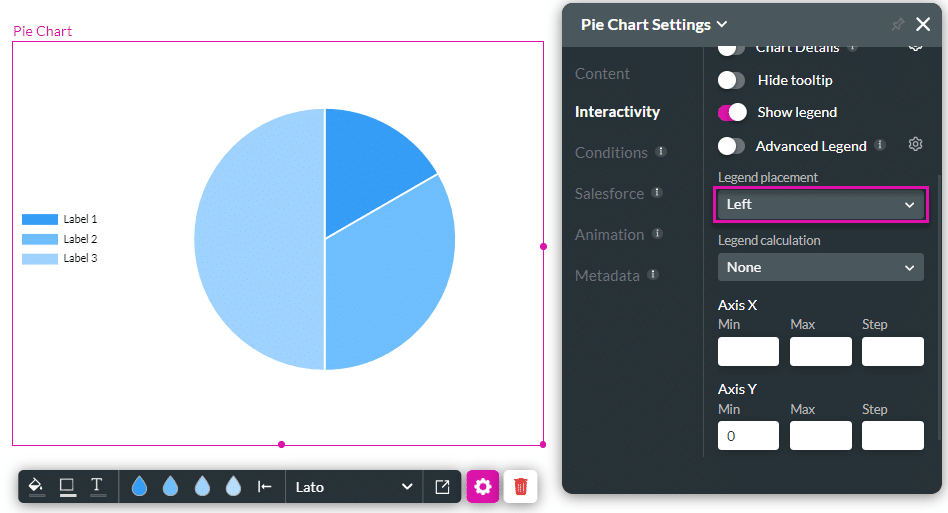Click the Axis Y Min input field

point(748,435)
